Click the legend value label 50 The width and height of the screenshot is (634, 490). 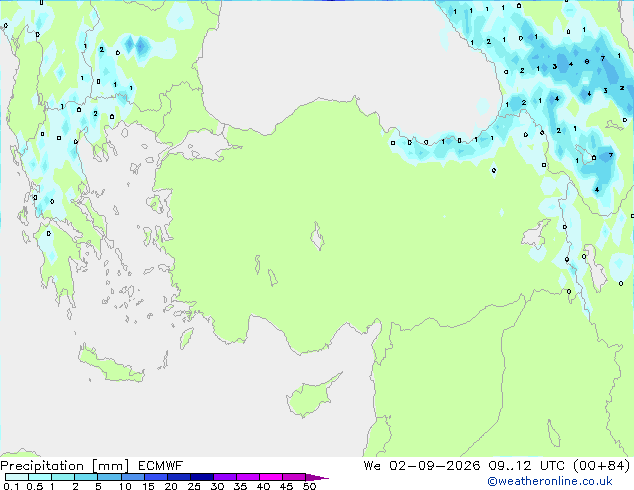(x=310, y=486)
